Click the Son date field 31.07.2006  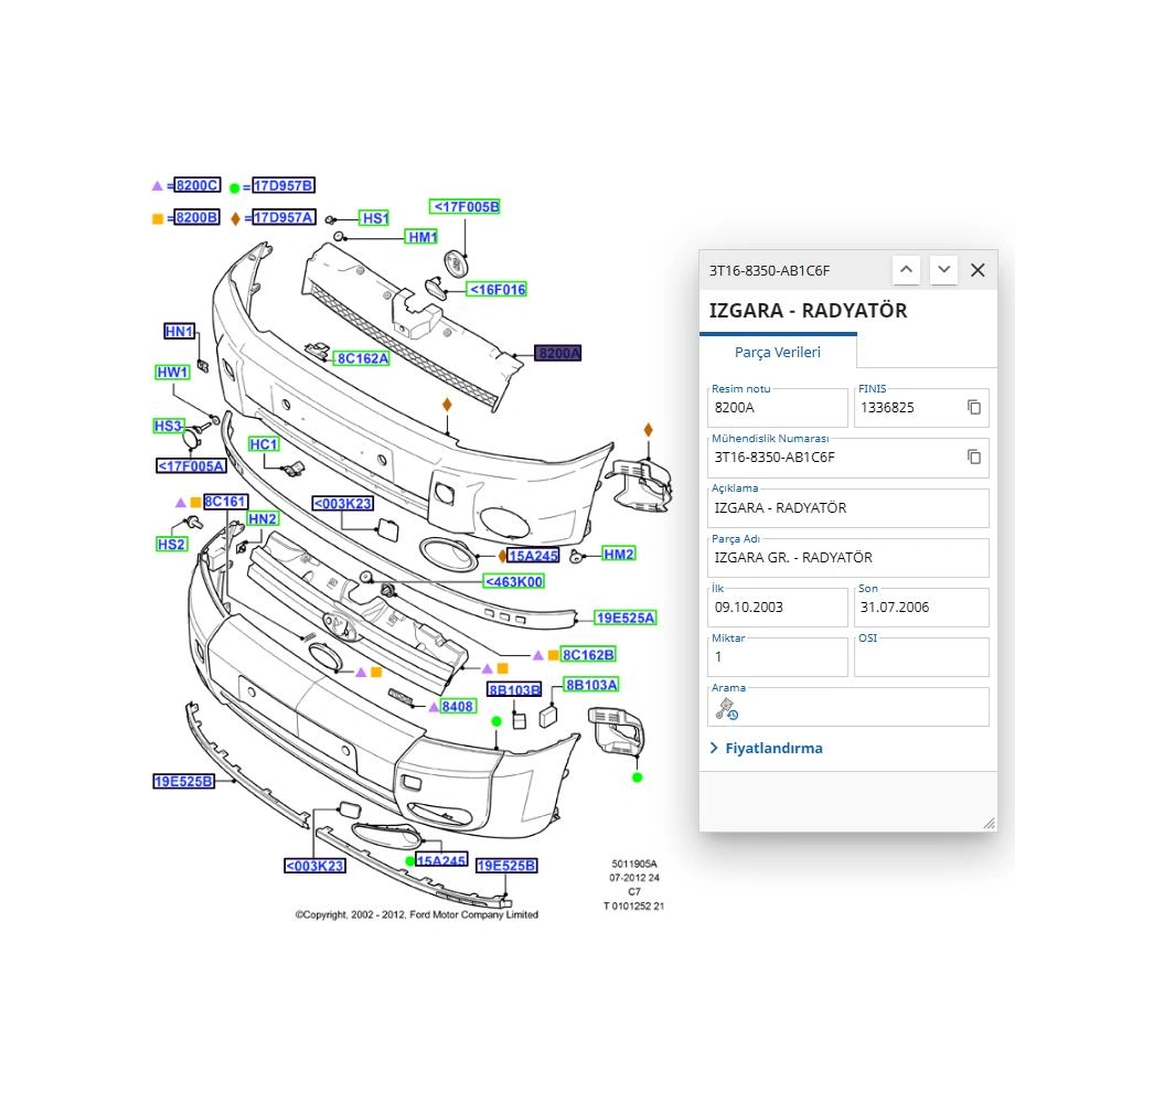921,607
